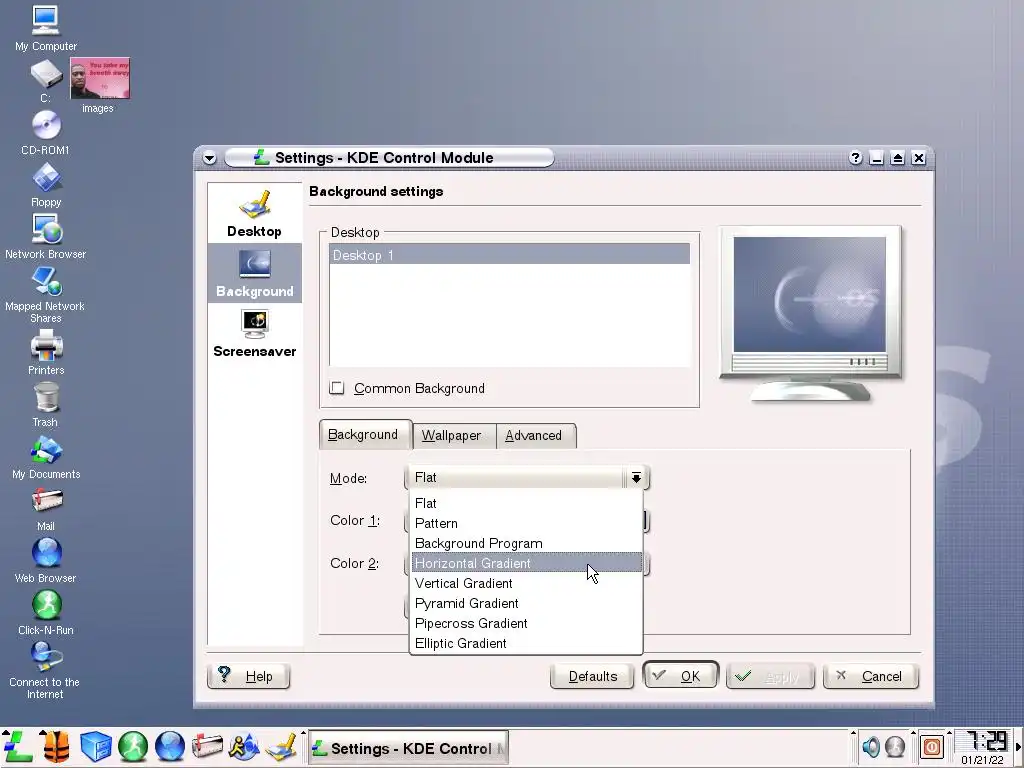Launch the globe web browser in taskbar
The image size is (1024, 768).
(170, 746)
